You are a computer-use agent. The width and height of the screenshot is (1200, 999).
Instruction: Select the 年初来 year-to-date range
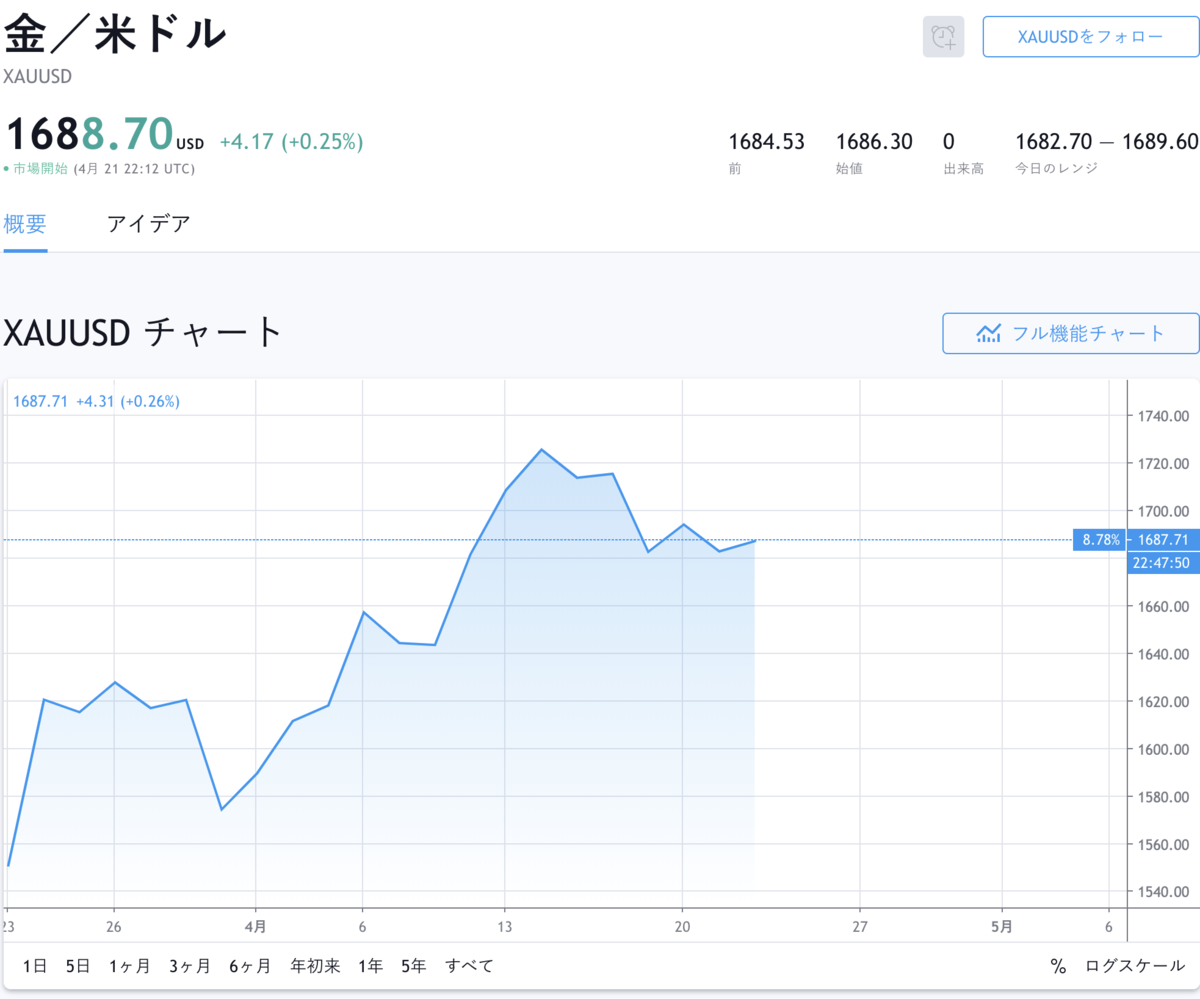tap(315, 966)
